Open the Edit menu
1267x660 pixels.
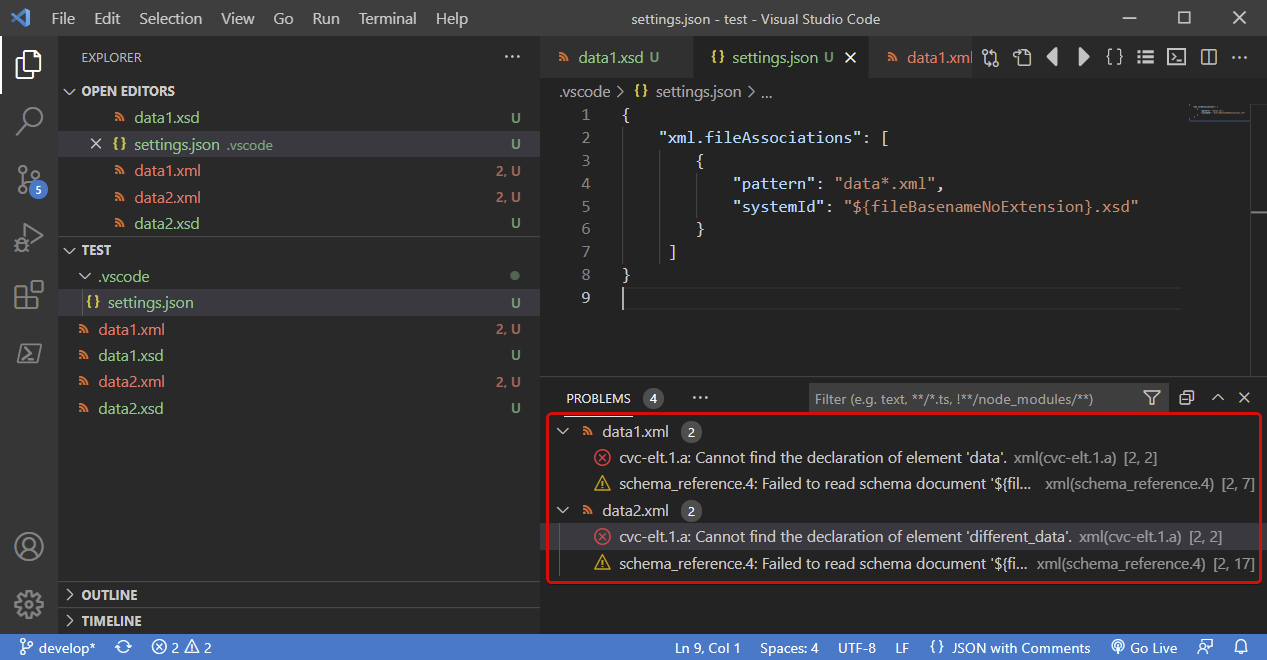[107, 18]
